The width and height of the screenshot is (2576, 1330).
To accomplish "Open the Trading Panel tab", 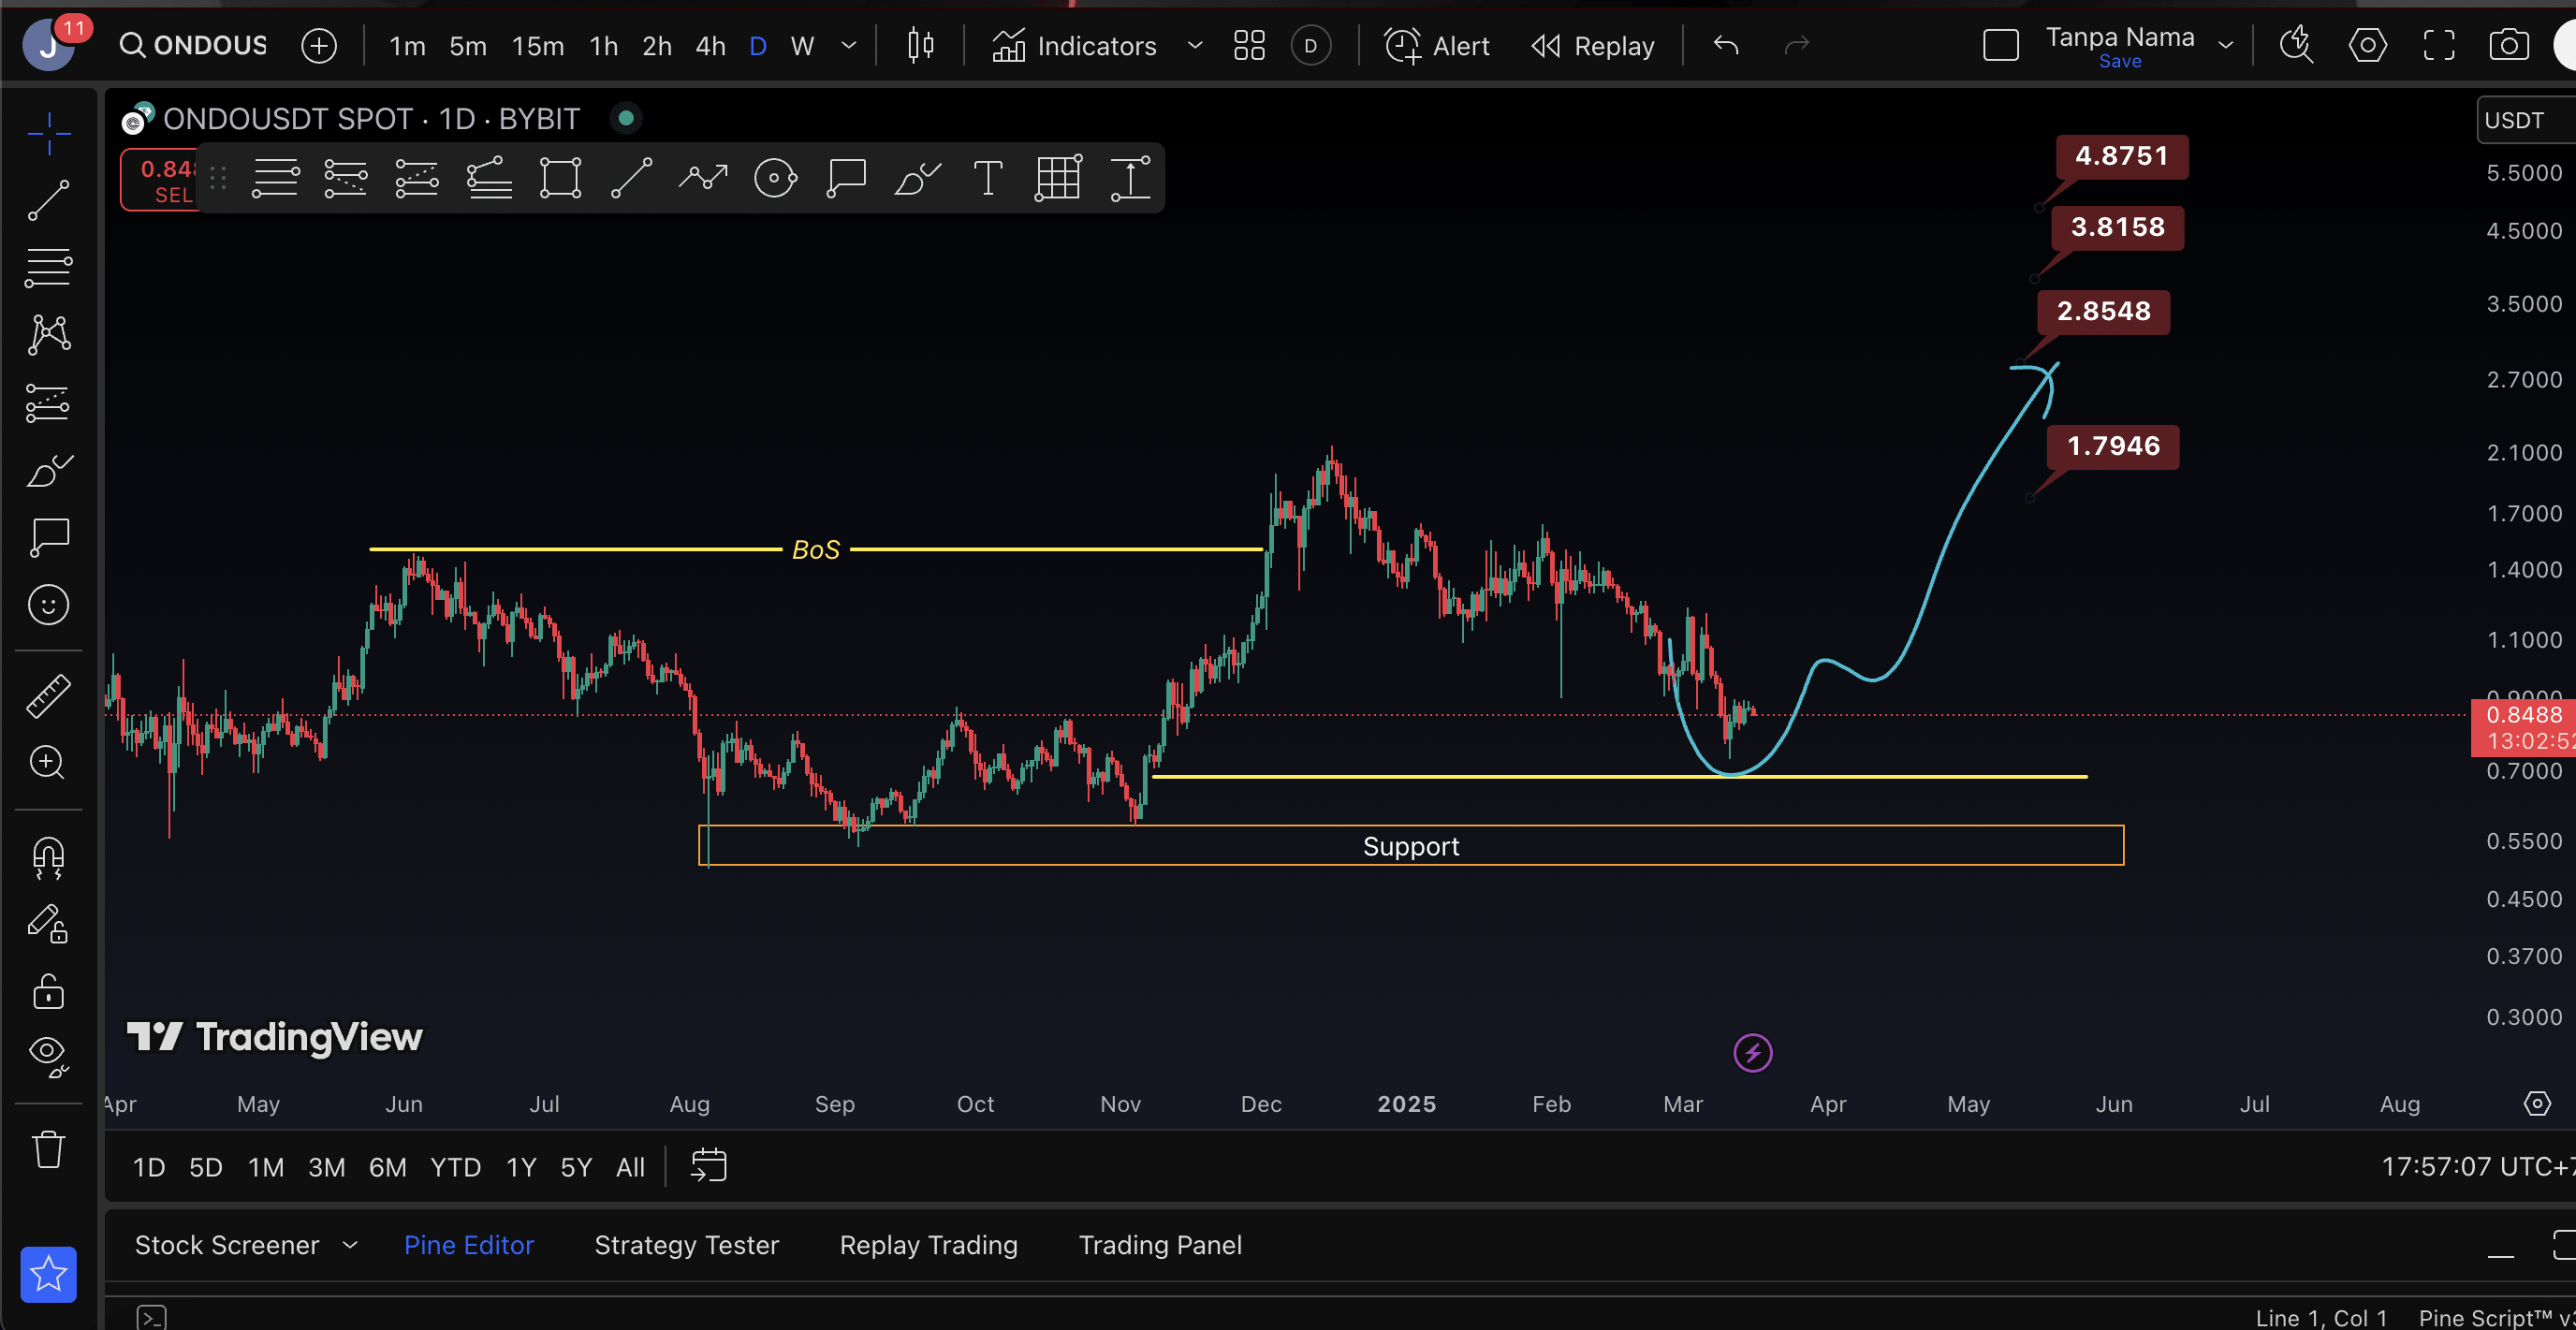I will coord(1160,1245).
